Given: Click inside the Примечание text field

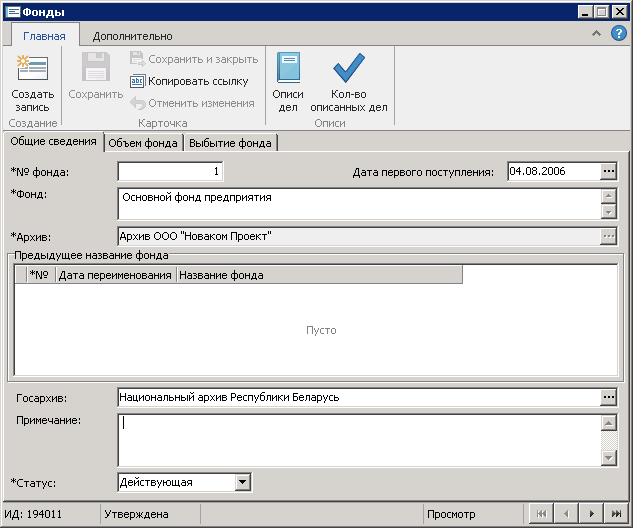Looking at the screenshot, I should [358, 440].
